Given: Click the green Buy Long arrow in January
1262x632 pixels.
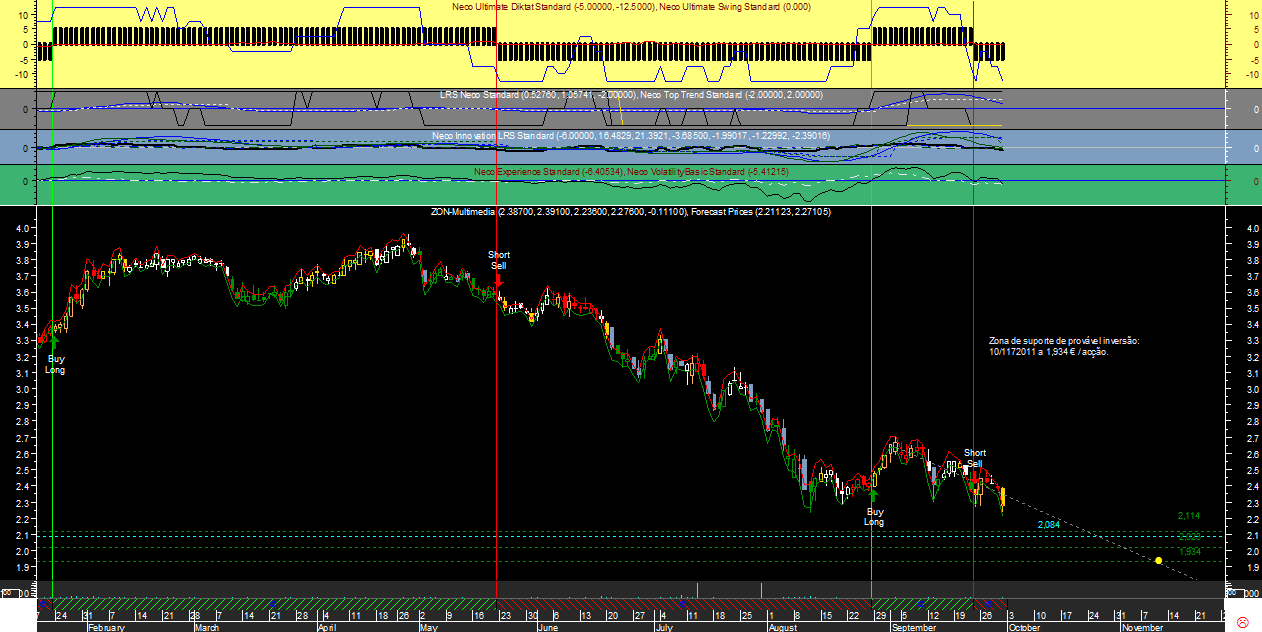Looking at the screenshot, I should [x=56, y=344].
